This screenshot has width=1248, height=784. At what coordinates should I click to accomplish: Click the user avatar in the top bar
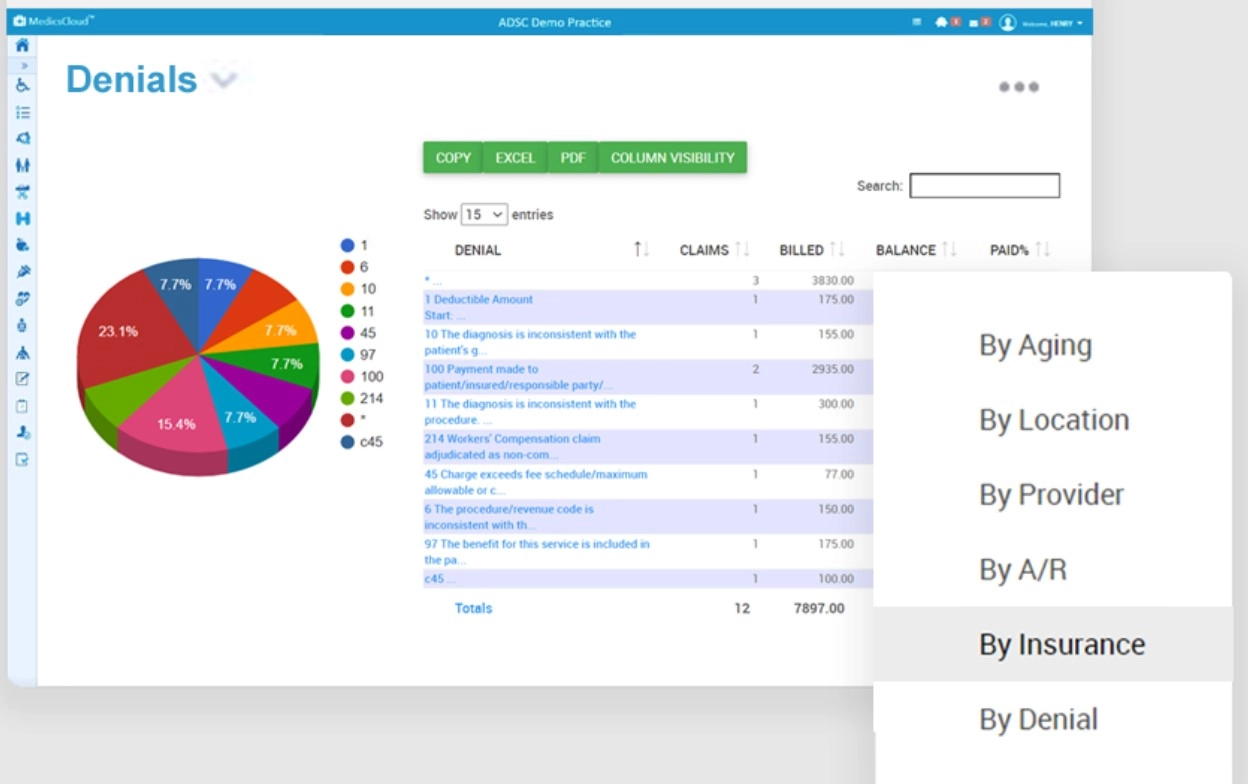click(1009, 20)
